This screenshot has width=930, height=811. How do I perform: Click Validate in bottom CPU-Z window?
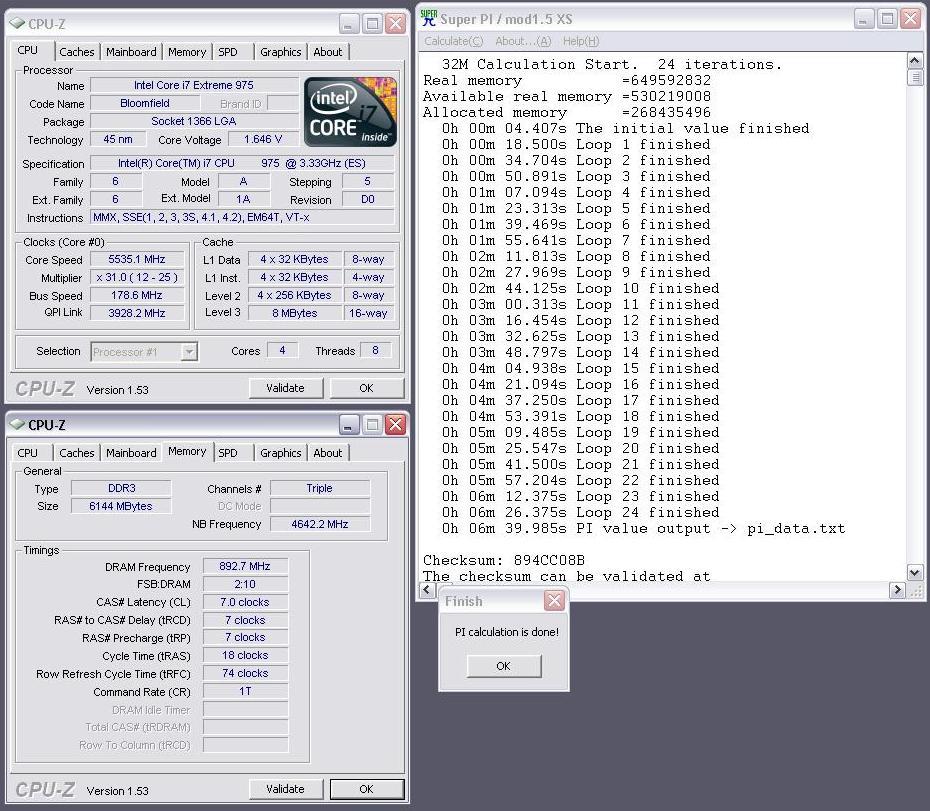tap(285, 789)
